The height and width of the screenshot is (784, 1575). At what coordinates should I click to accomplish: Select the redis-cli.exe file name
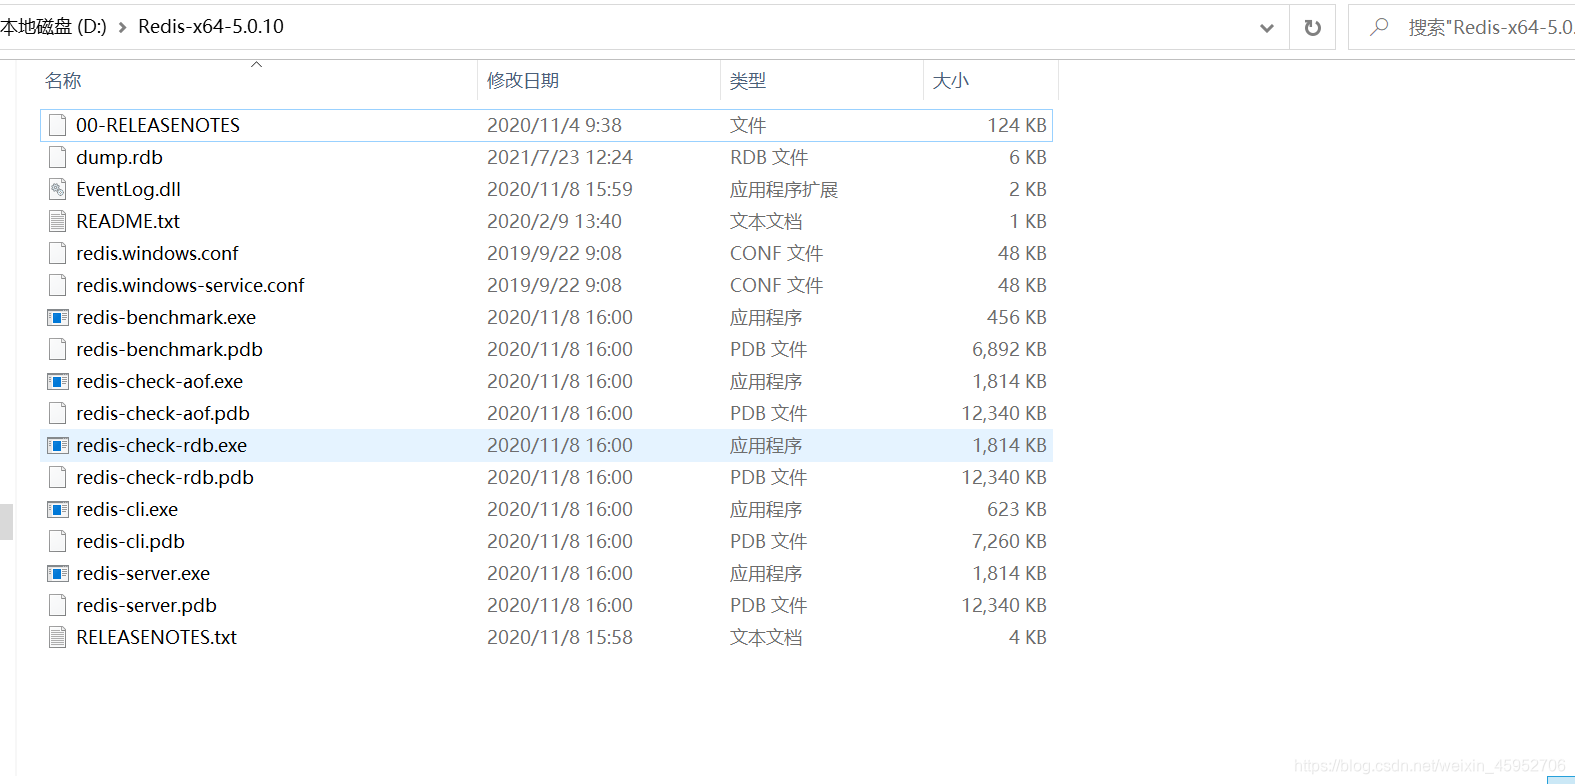(127, 509)
